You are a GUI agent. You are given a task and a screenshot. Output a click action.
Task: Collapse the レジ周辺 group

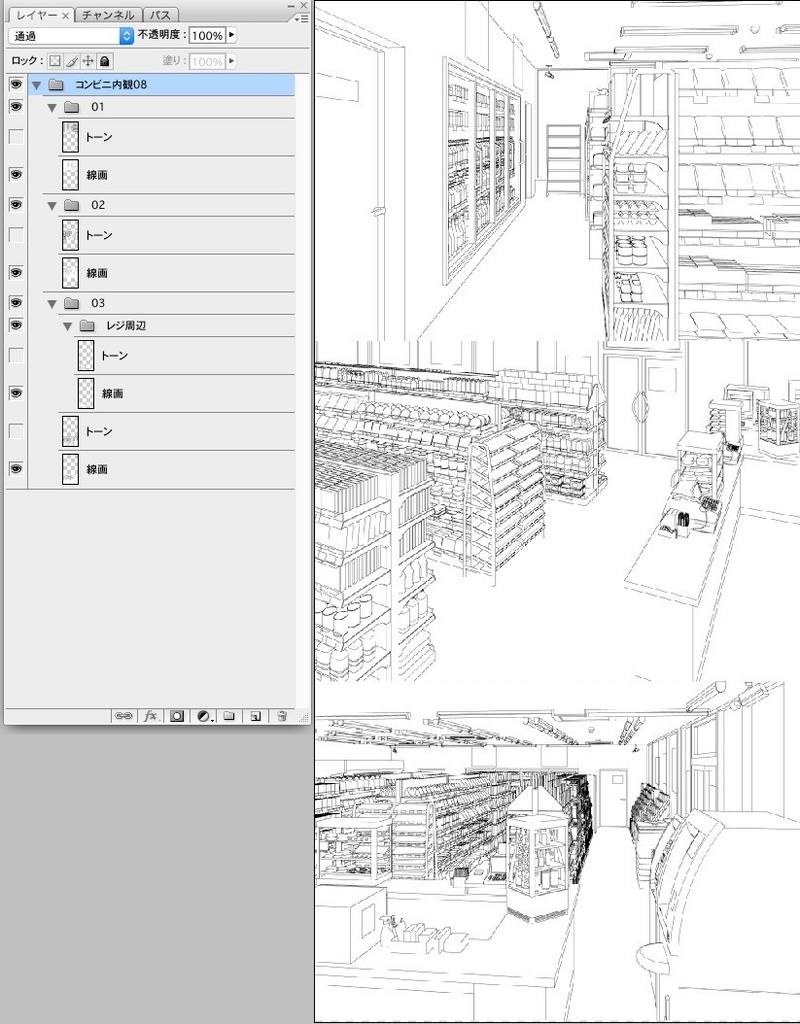[x=66, y=325]
